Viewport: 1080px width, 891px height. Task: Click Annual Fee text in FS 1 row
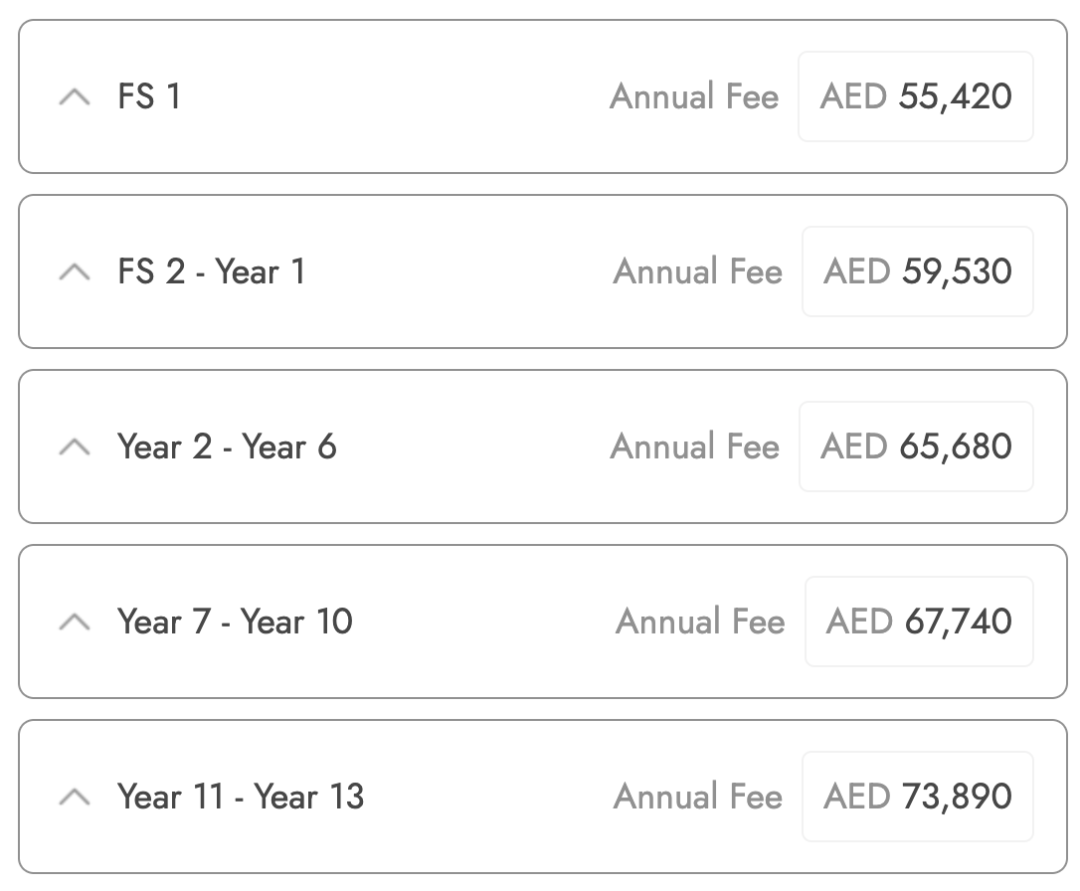pyautogui.click(x=694, y=97)
